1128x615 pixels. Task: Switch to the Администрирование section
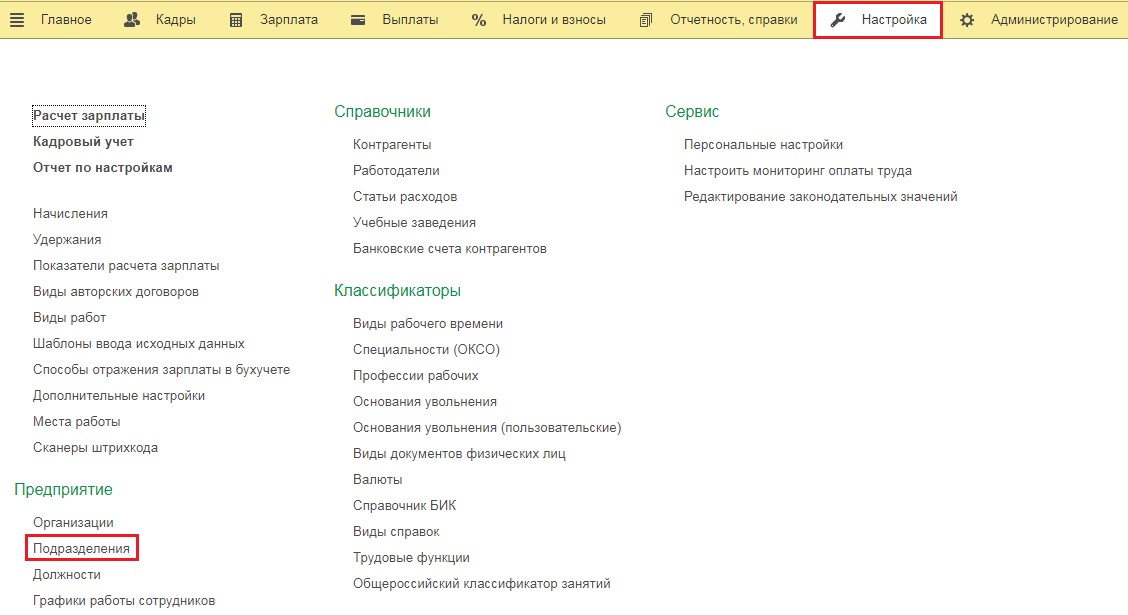pyautogui.click(x=1054, y=20)
